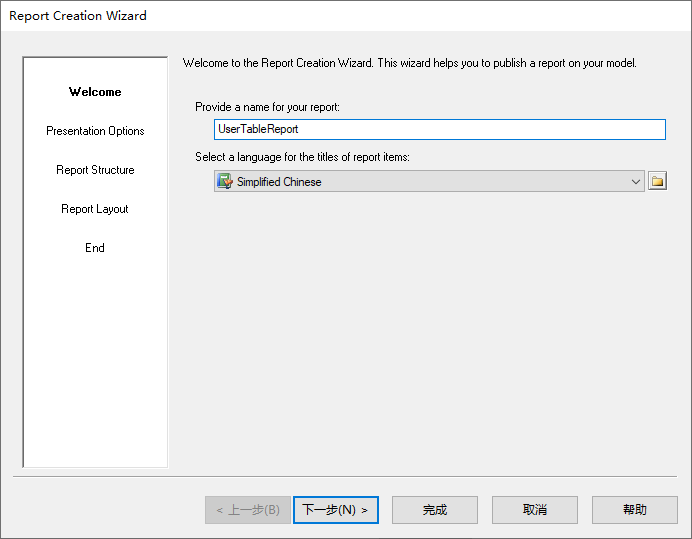
Task: Go to Report Structure step
Action: tap(95, 170)
